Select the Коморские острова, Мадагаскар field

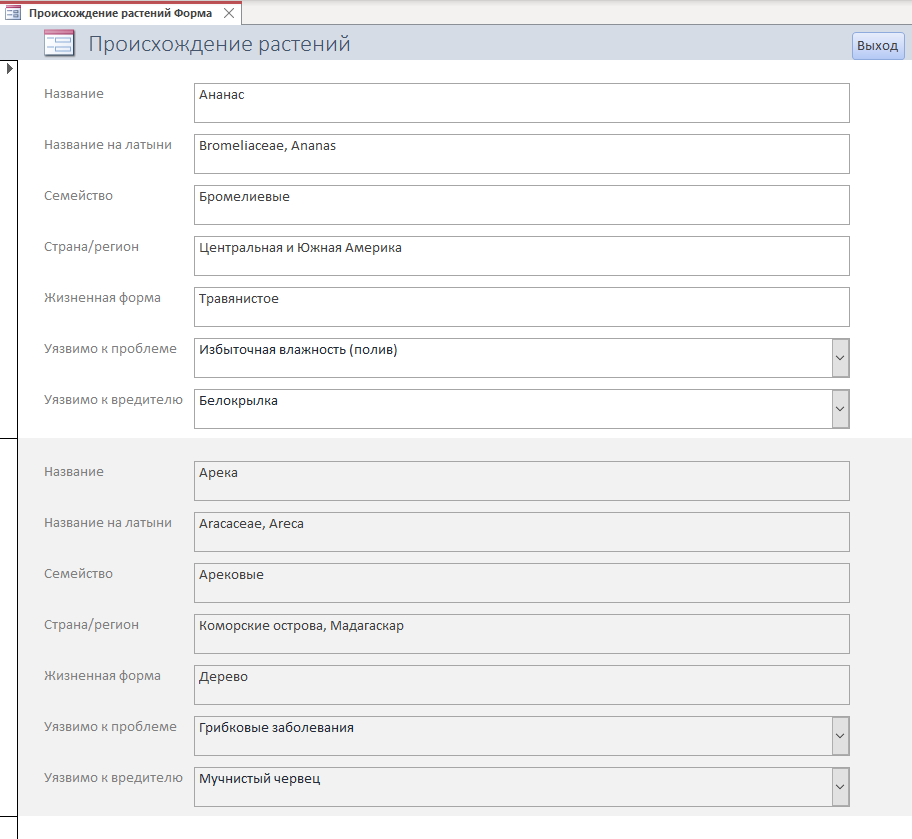click(522, 634)
